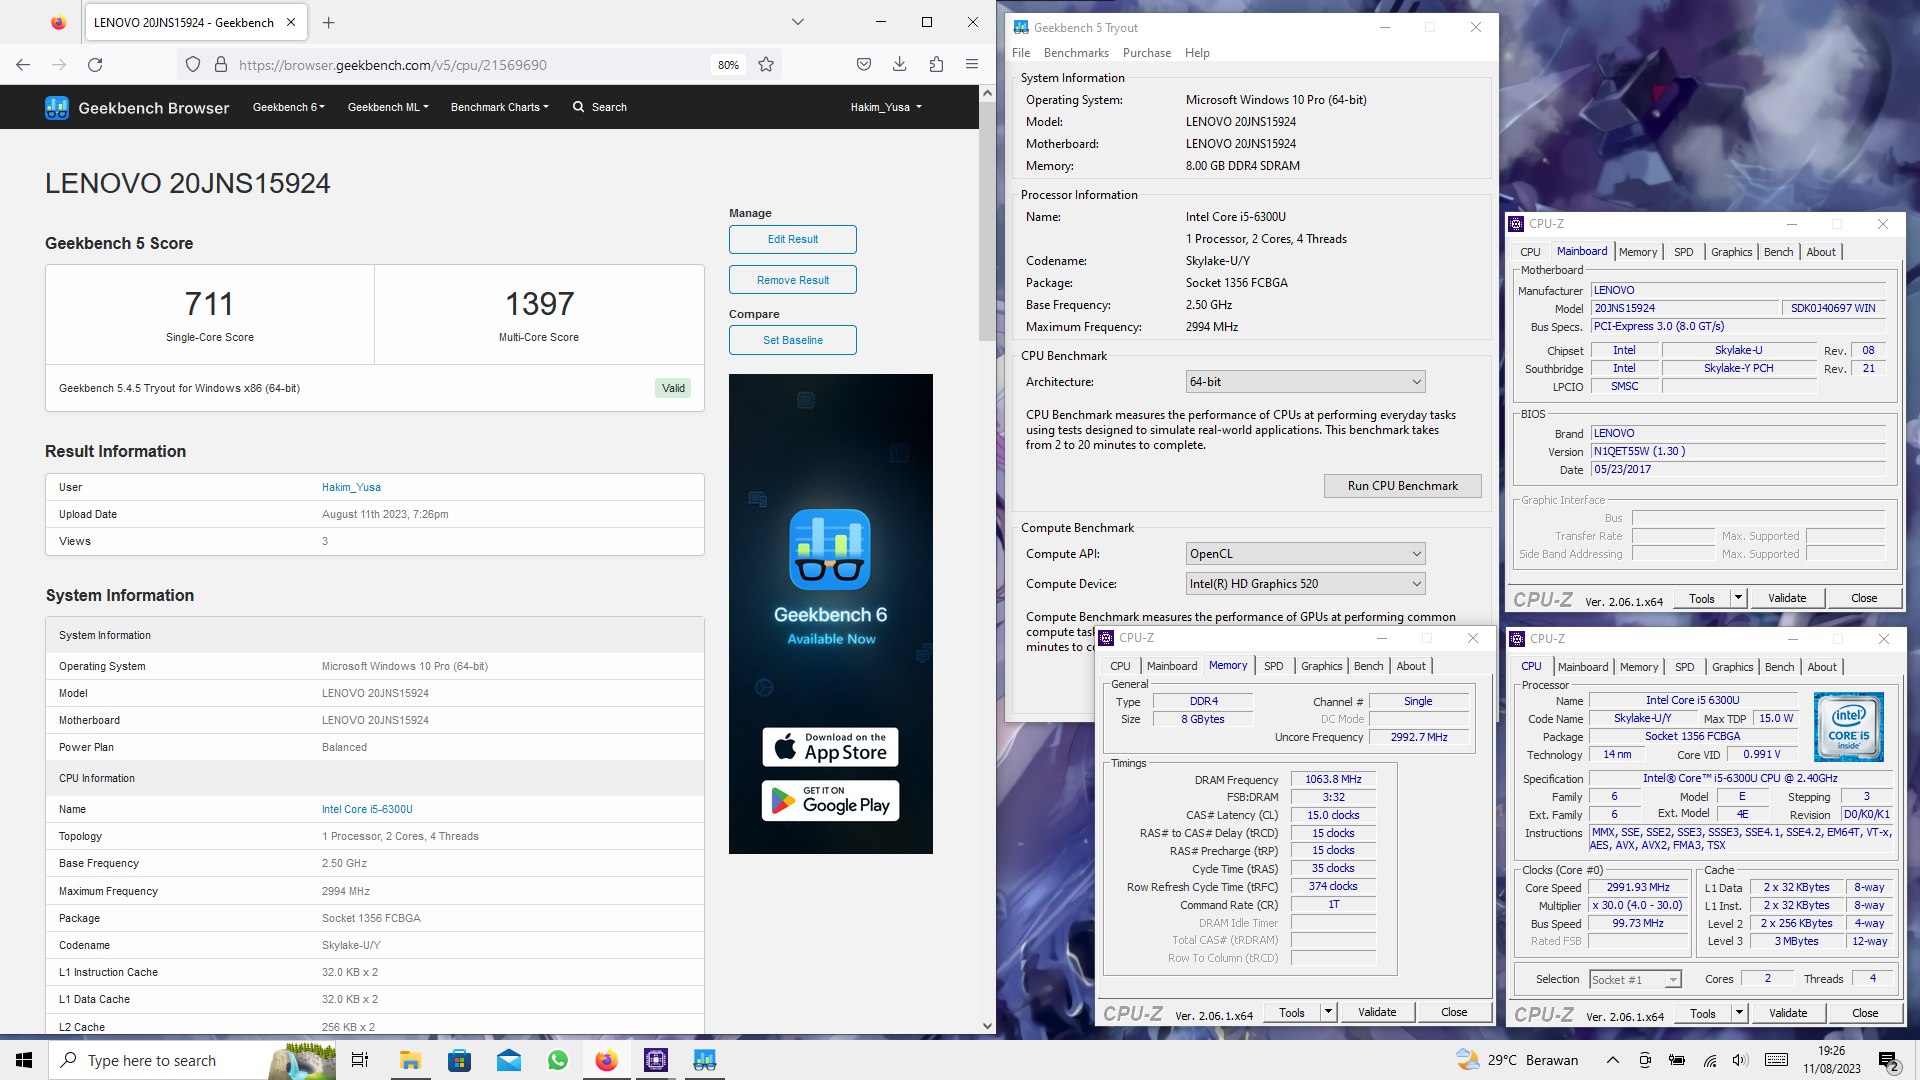Click the Firefox URL address bar
This screenshot has width=1920, height=1080.
coord(470,65)
